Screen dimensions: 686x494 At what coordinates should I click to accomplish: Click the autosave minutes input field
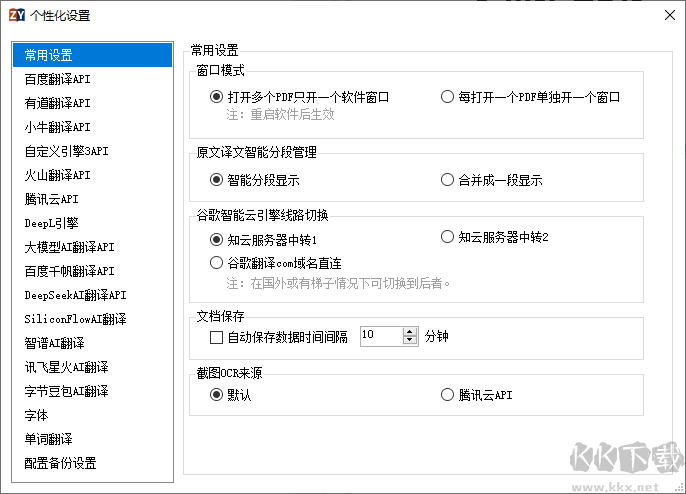pyautogui.click(x=381, y=336)
